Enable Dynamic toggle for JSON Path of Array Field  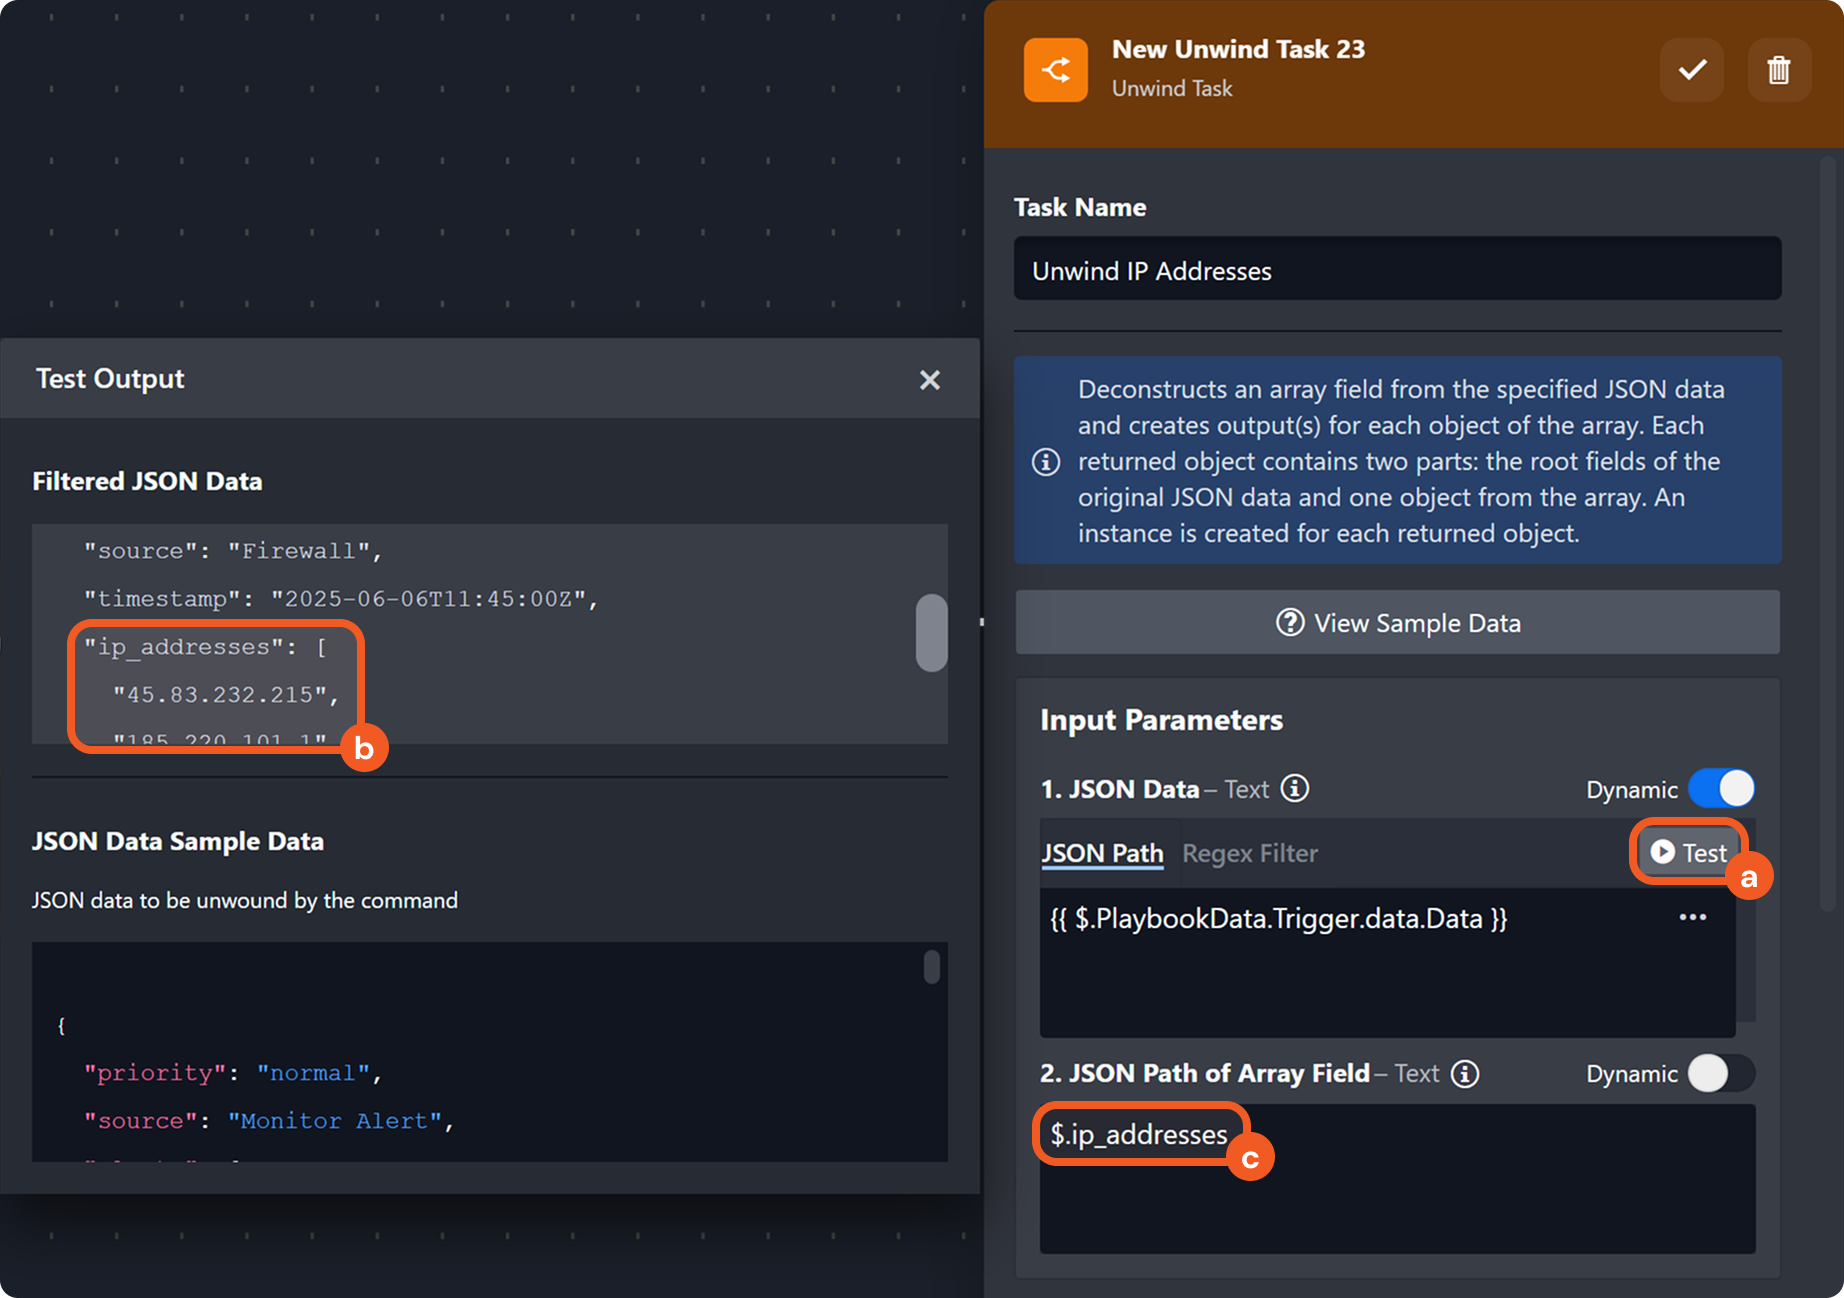click(x=1721, y=1074)
